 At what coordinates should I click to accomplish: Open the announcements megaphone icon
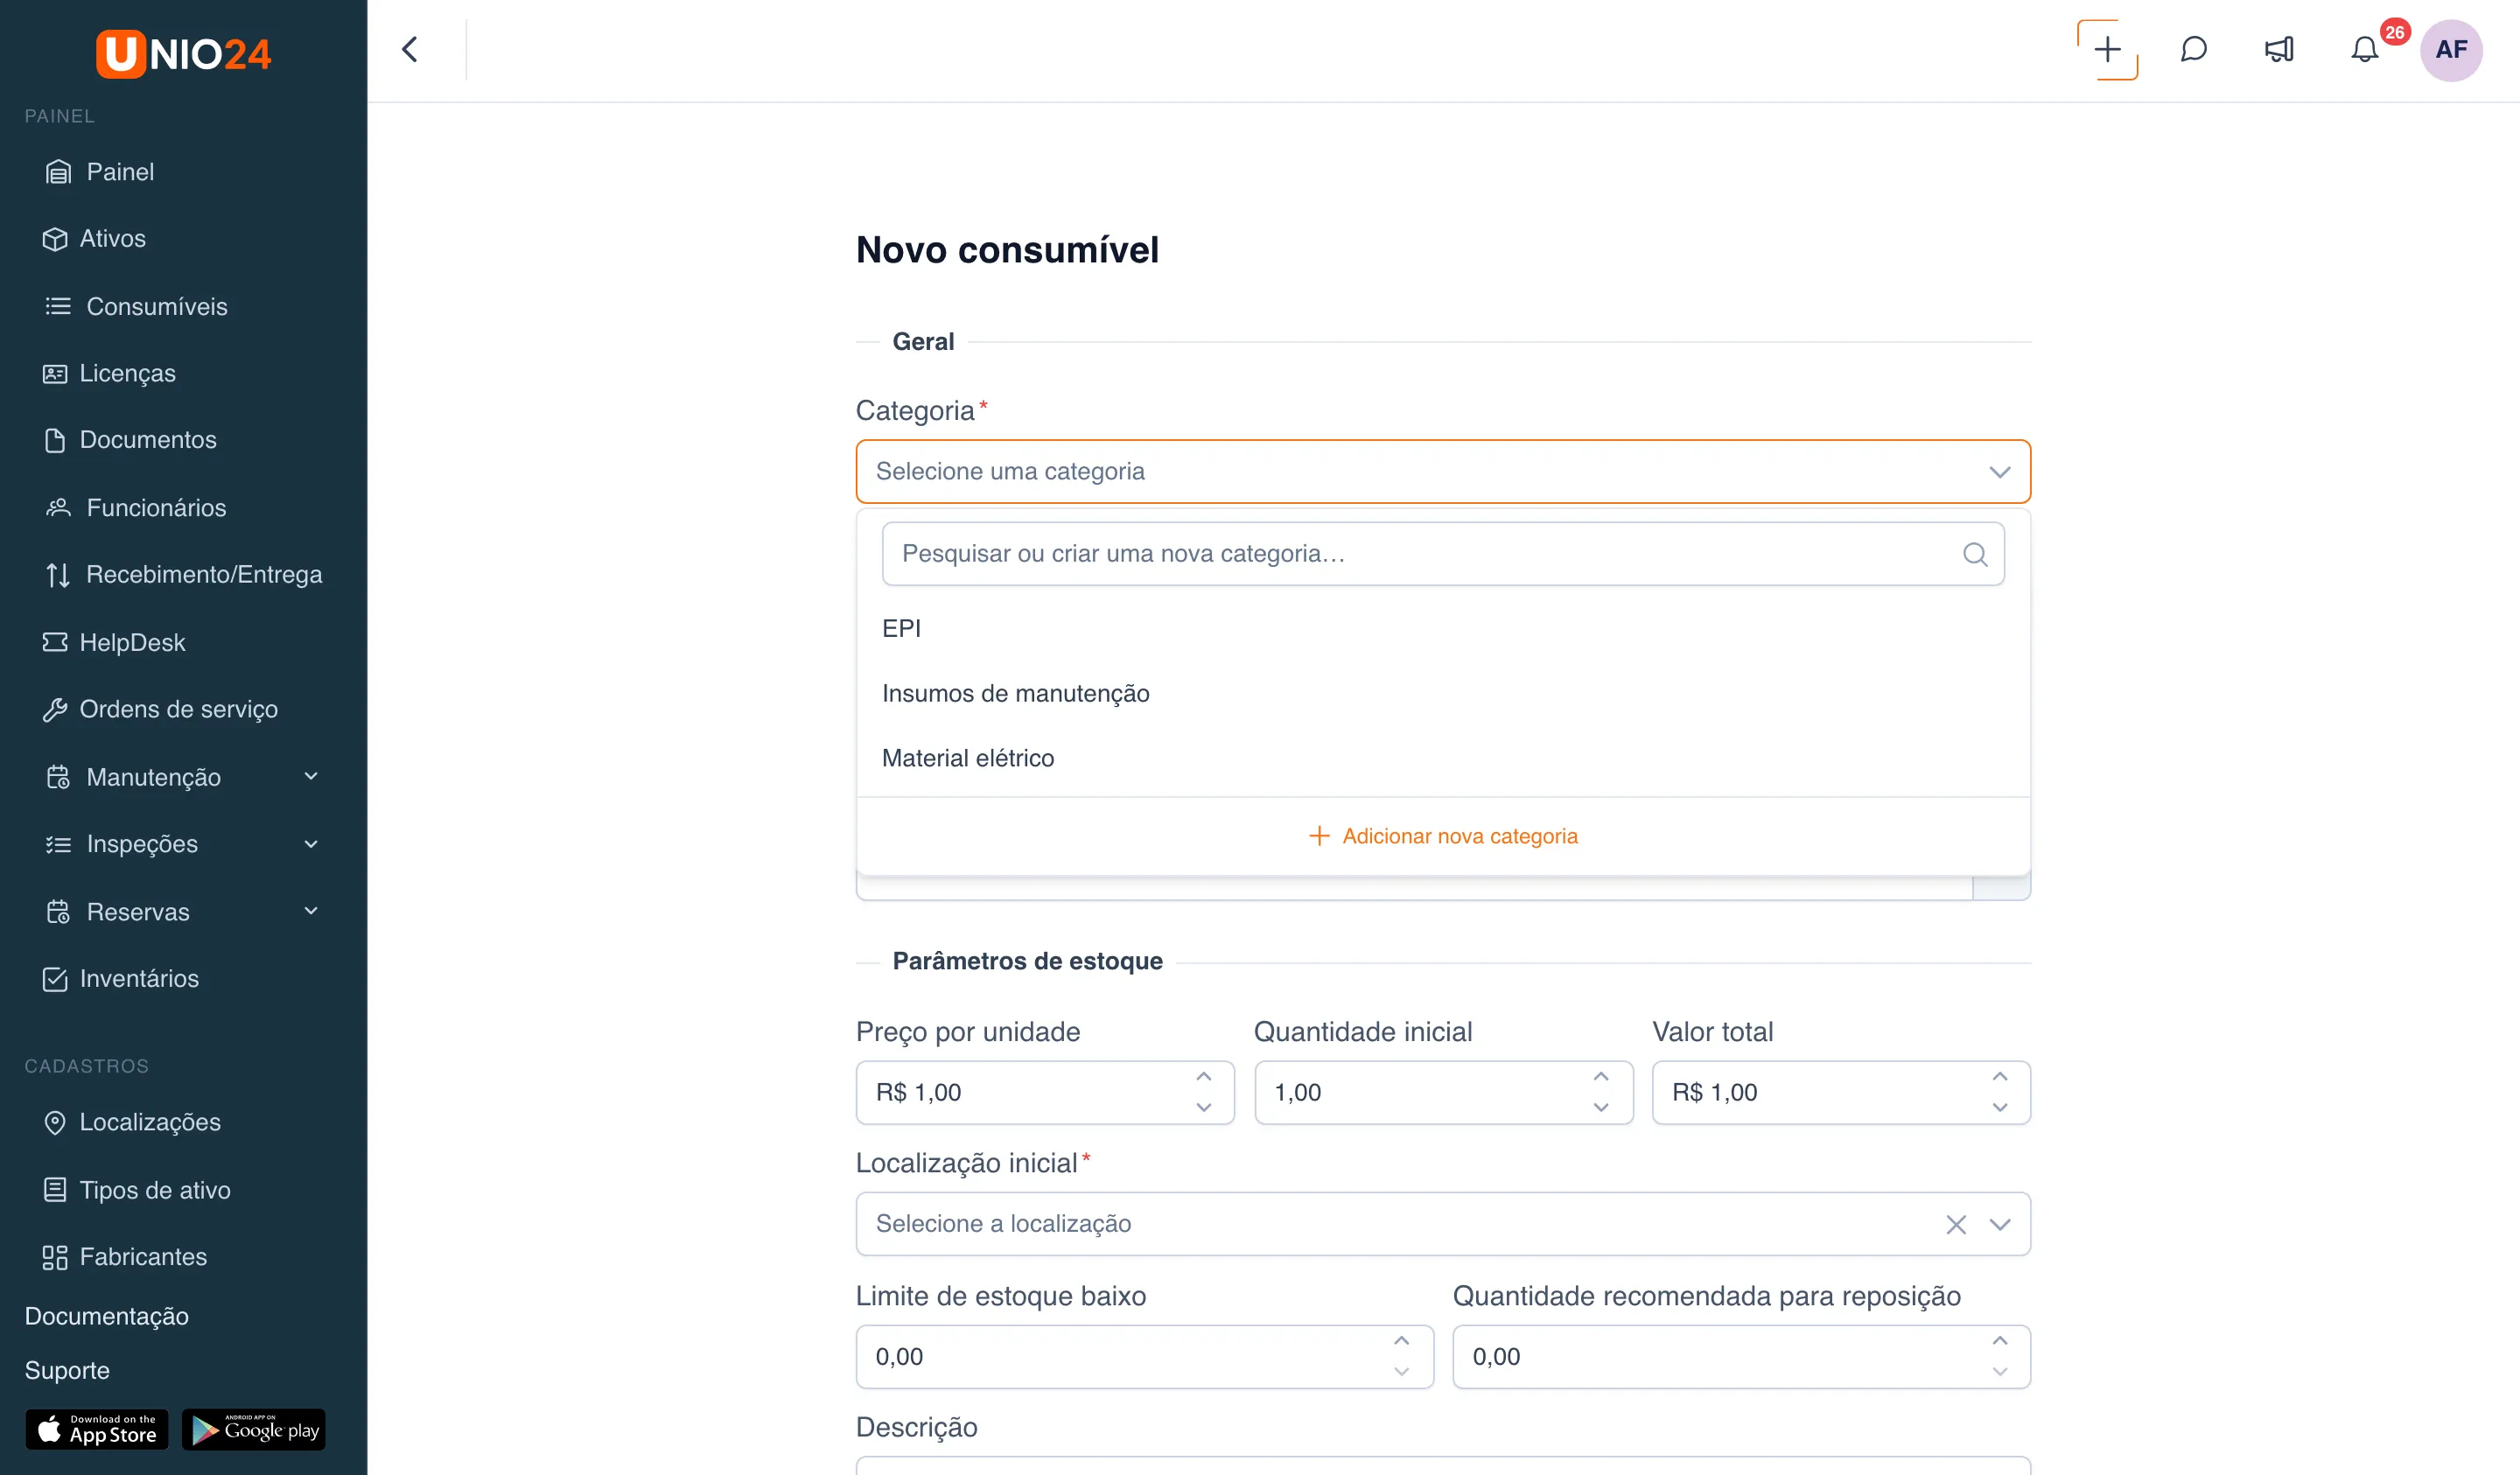click(x=2279, y=50)
